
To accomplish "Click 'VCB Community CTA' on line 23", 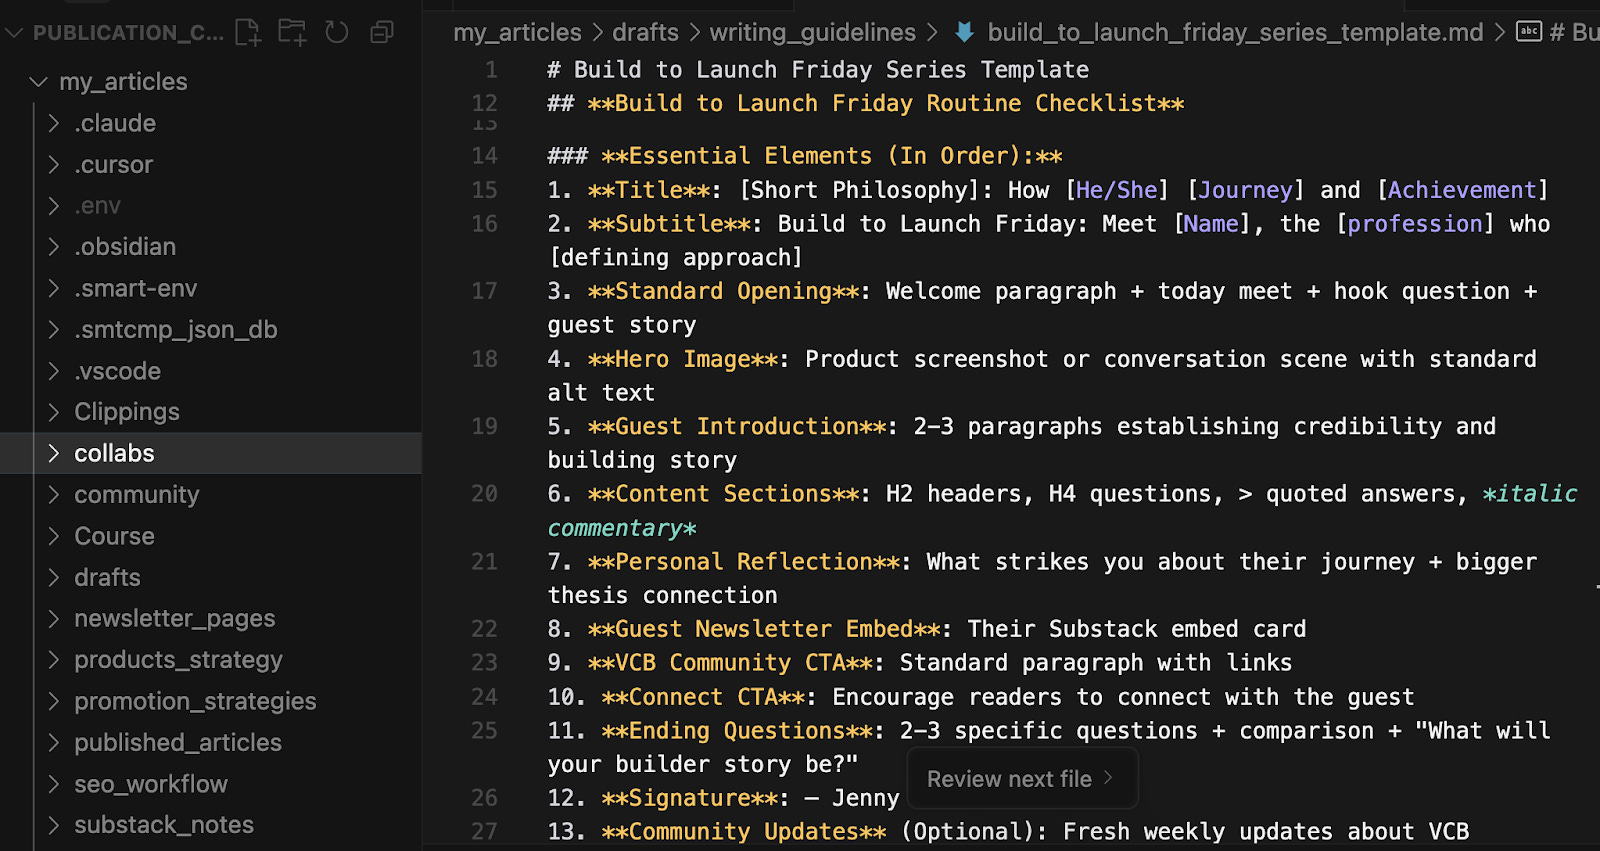I will point(730,663).
